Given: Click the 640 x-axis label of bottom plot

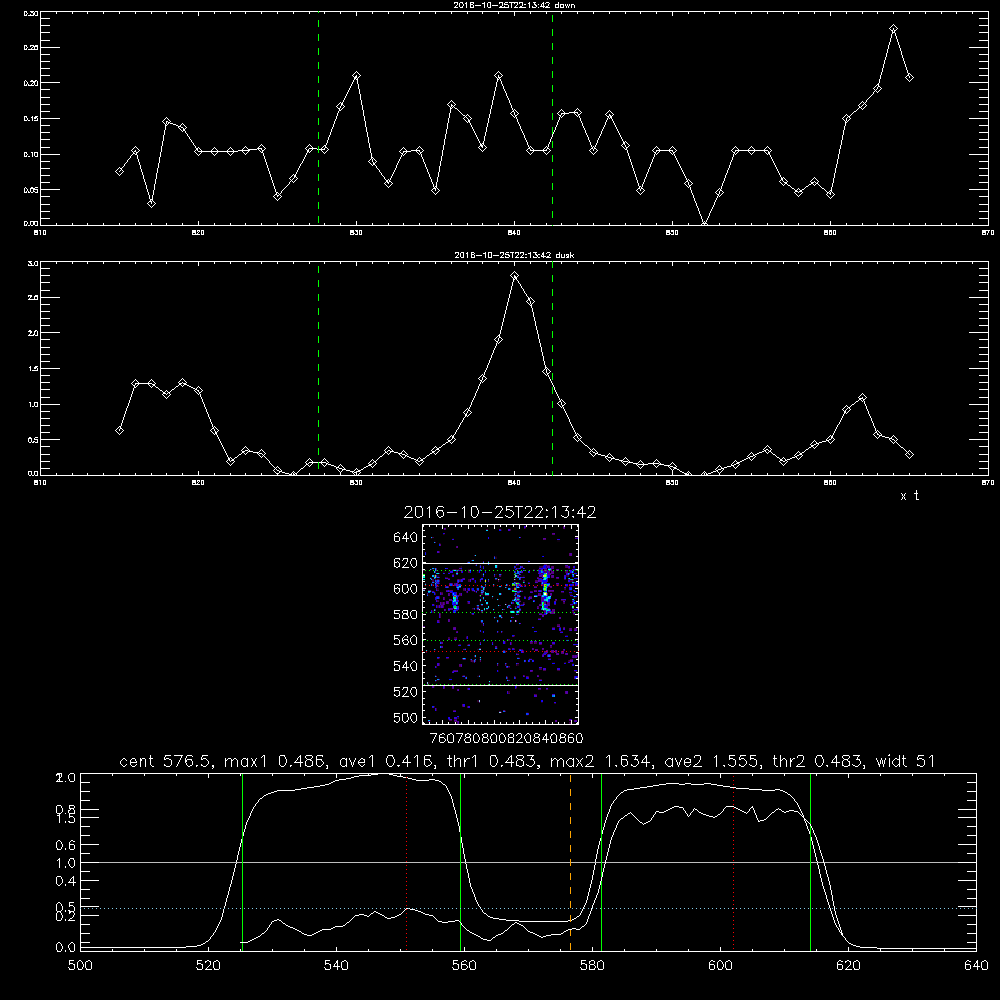Looking at the screenshot, I should pos(976,966).
